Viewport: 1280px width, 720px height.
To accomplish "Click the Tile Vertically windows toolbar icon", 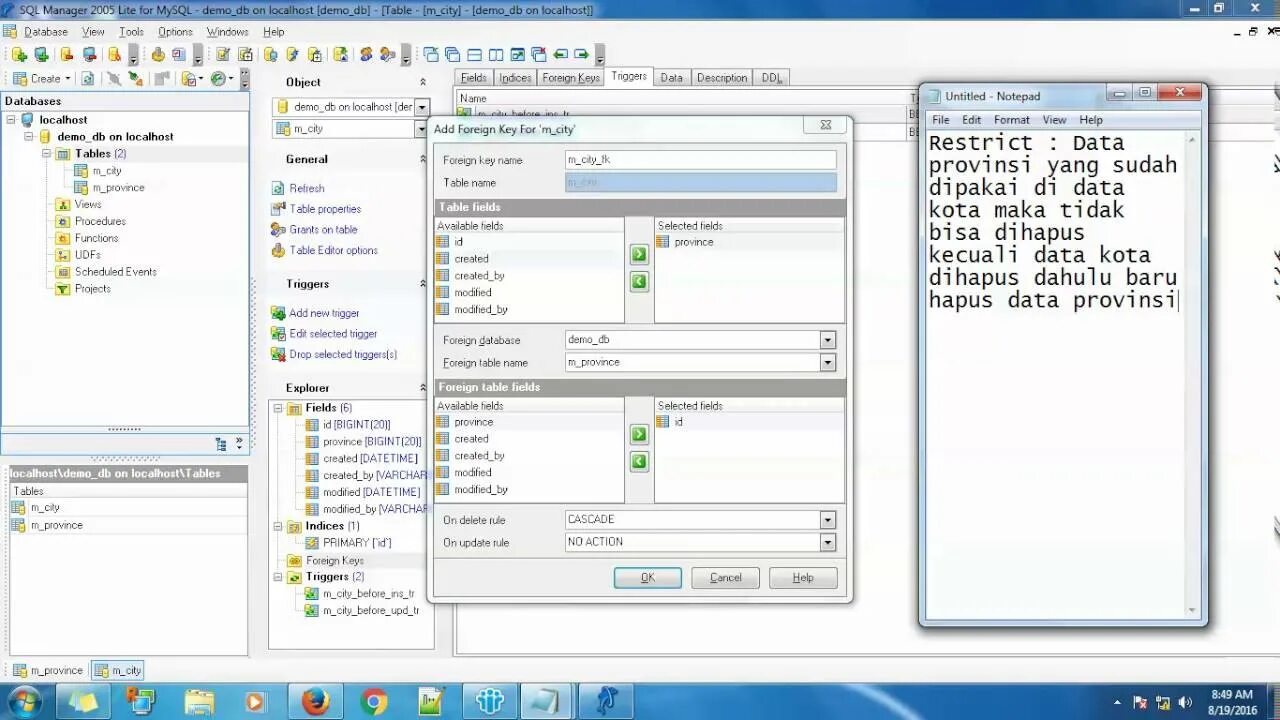I will click(x=496, y=54).
